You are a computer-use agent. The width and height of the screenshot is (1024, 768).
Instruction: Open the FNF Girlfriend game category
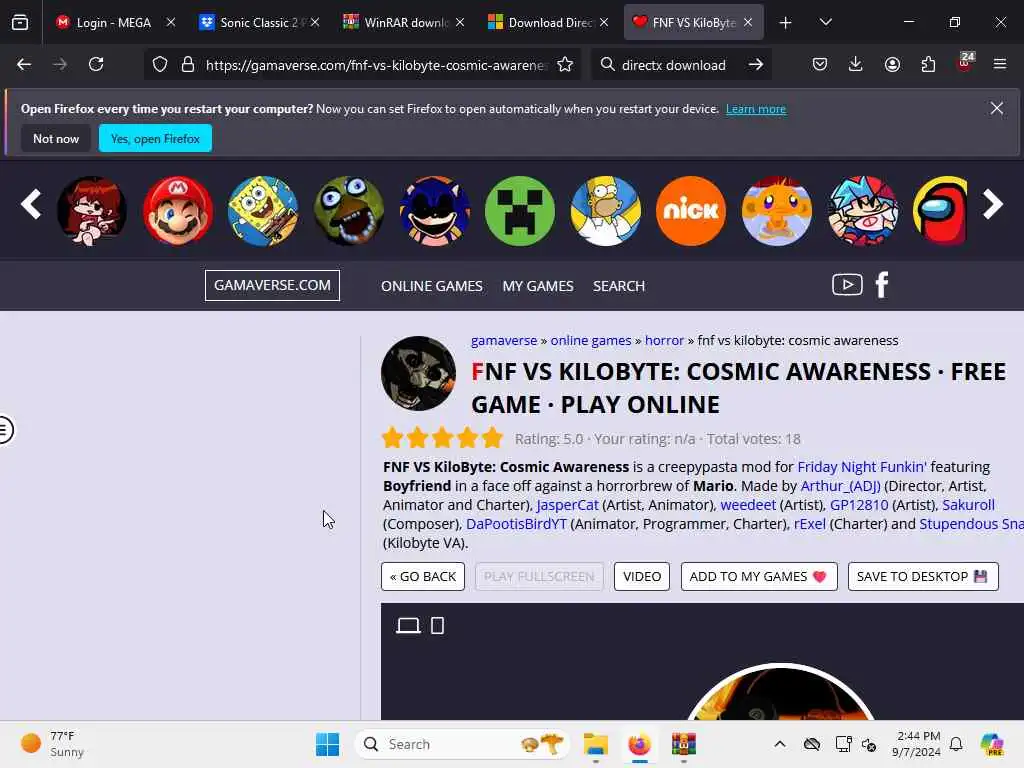coord(92,211)
